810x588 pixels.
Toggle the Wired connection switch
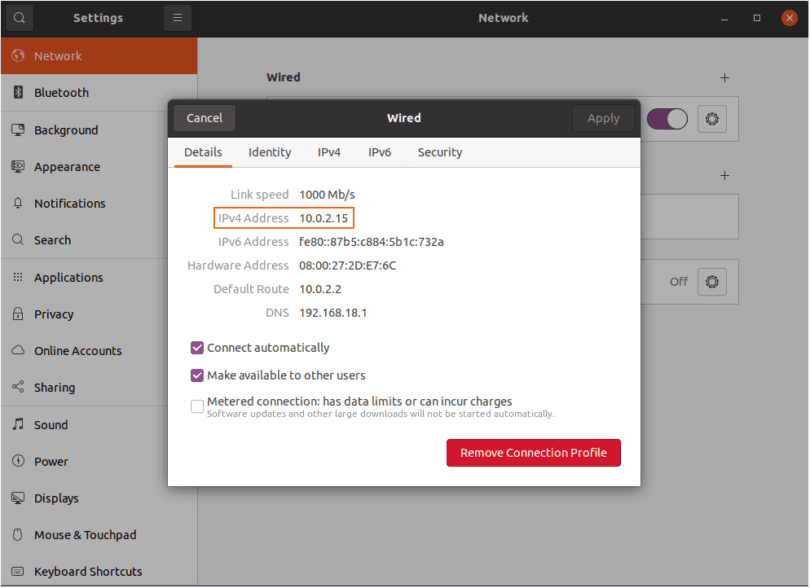click(x=667, y=119)
